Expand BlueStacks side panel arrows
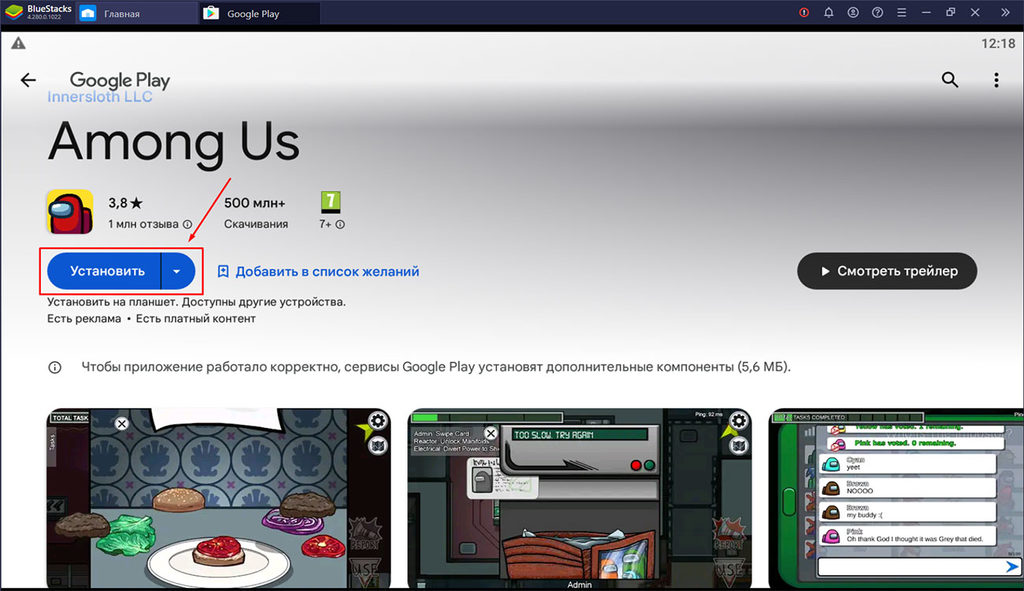1024x591 pixels. click(x=1005, y=12)
